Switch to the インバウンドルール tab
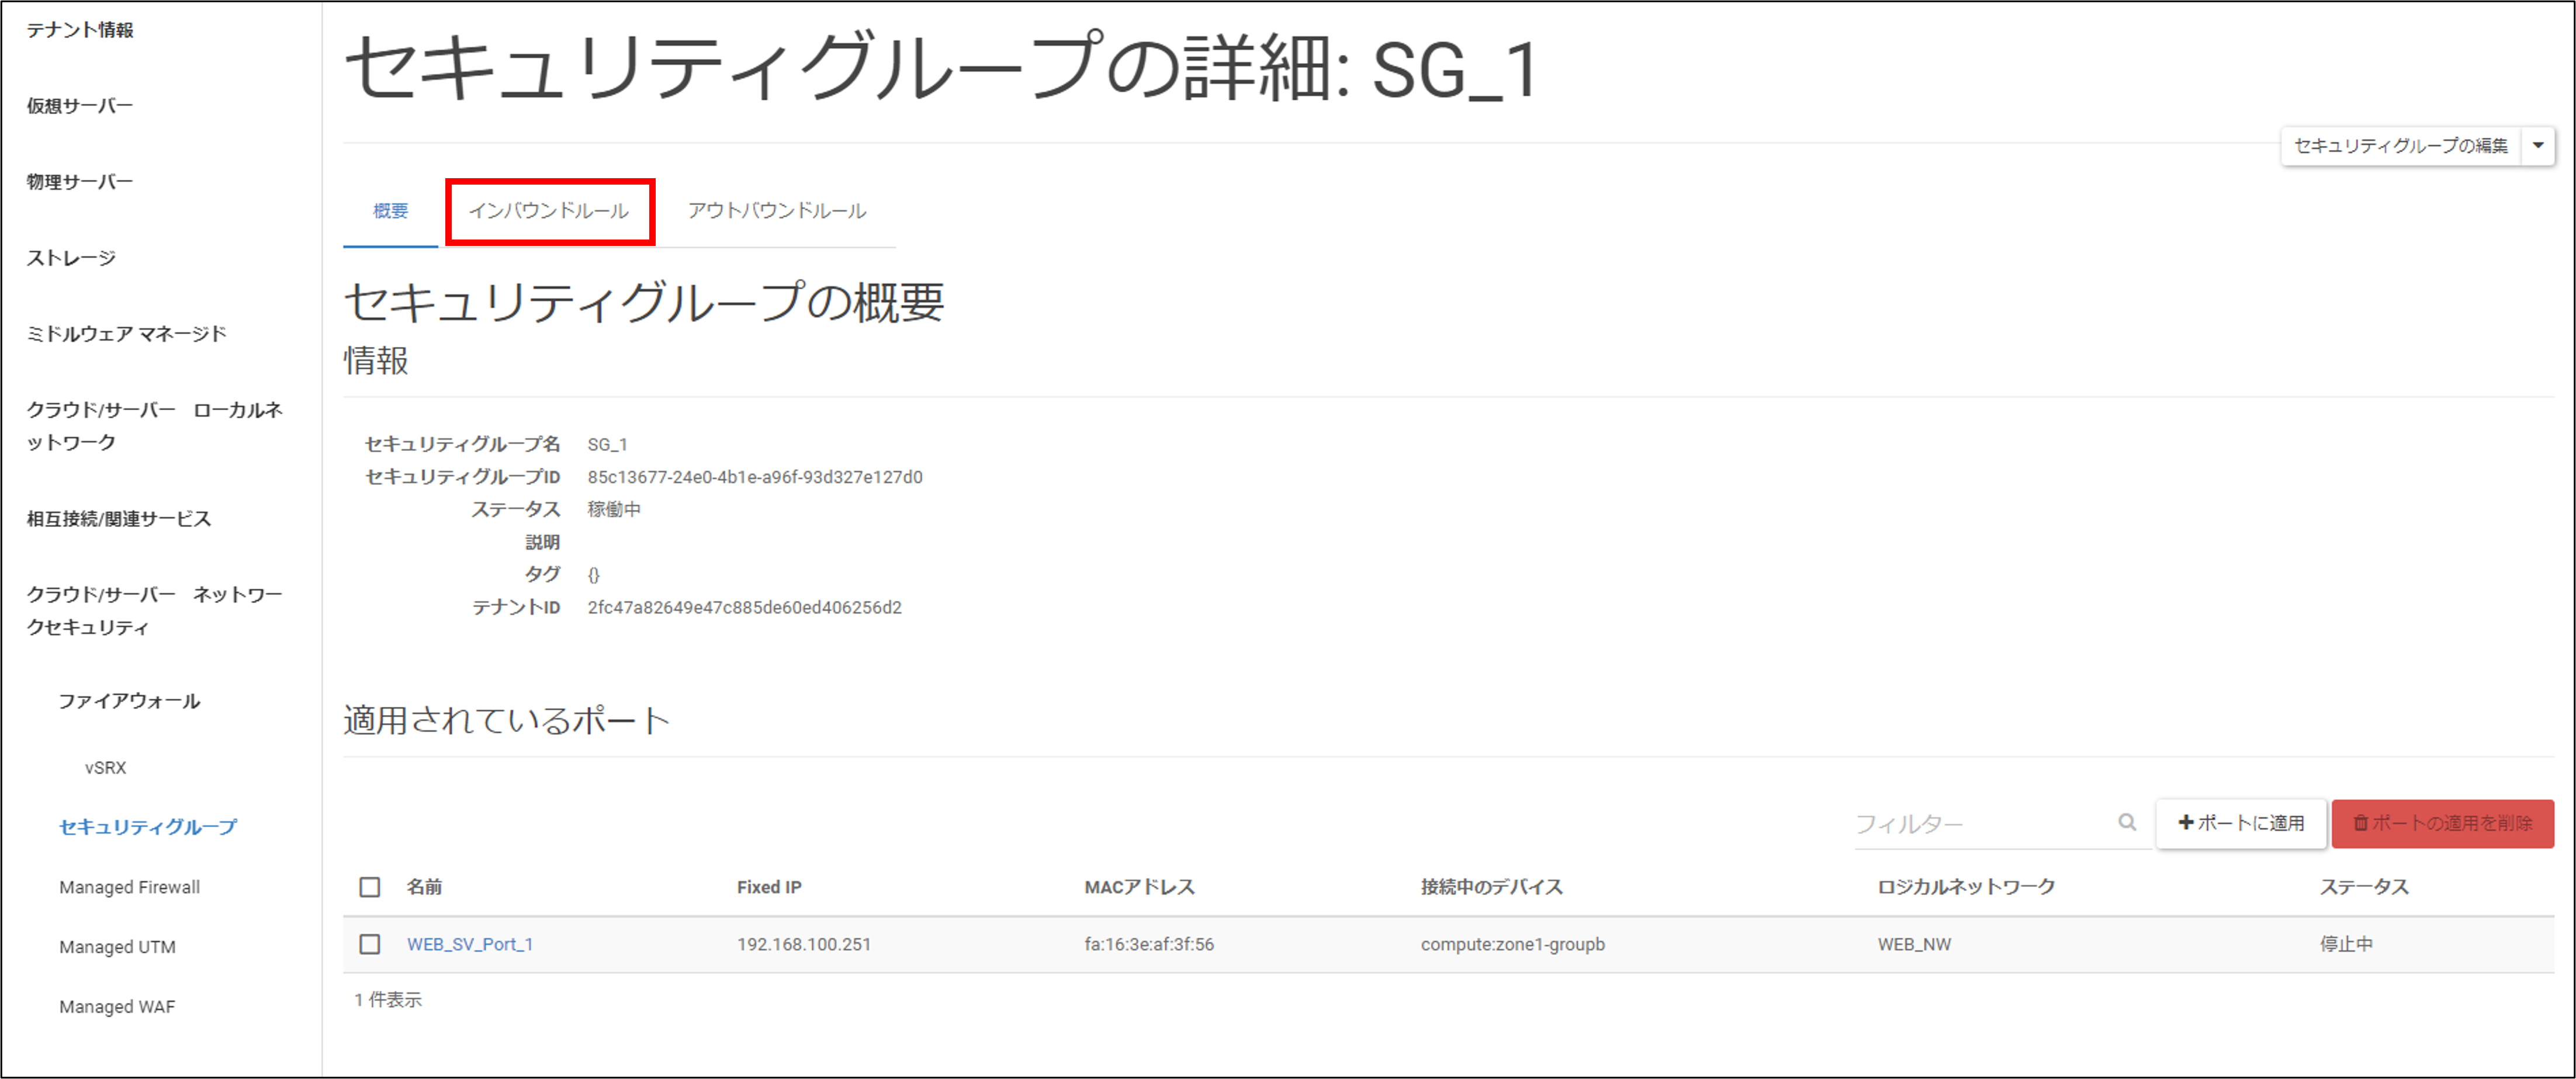The image size is (2576, 1079). (x=549, y=211)
